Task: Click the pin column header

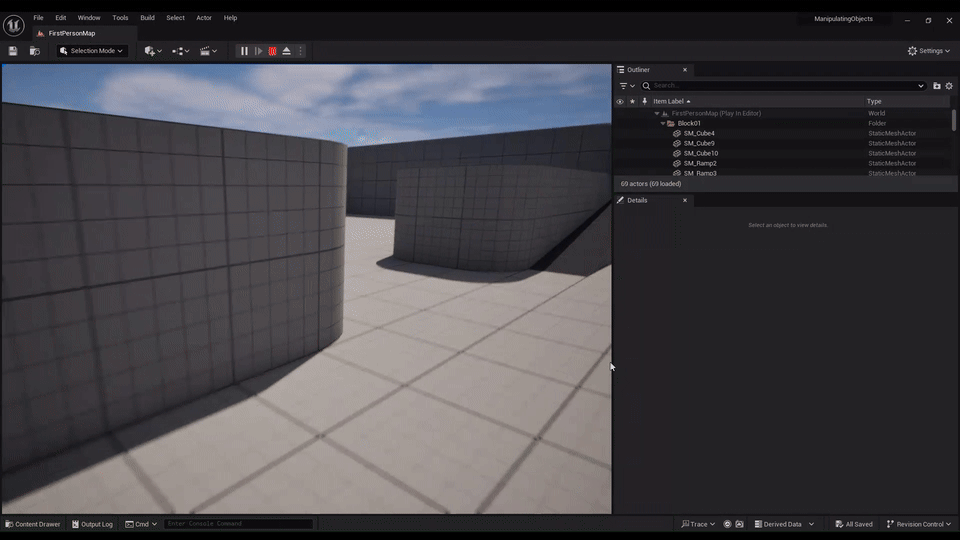Action: (645, 102)
